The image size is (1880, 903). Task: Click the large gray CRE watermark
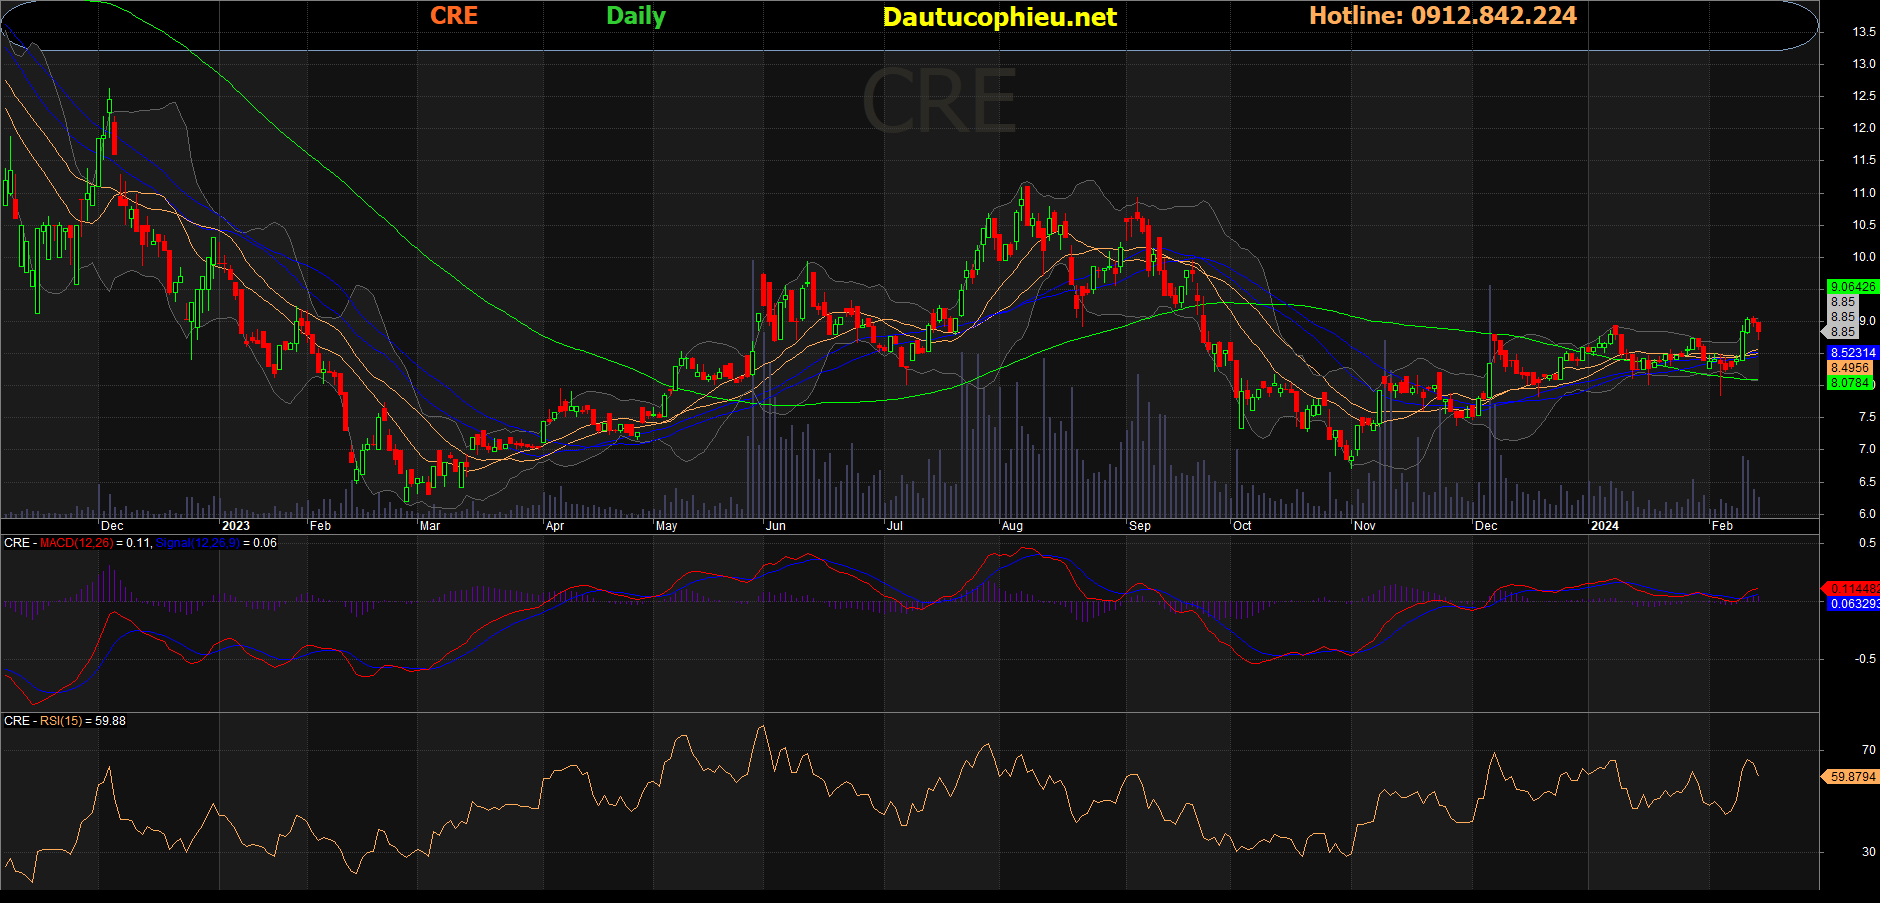(939, 102)
